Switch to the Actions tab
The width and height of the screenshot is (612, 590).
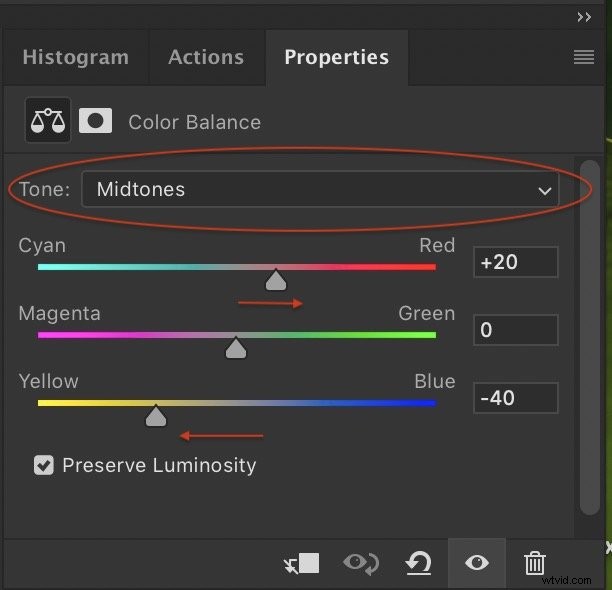[x=206, y=57]
